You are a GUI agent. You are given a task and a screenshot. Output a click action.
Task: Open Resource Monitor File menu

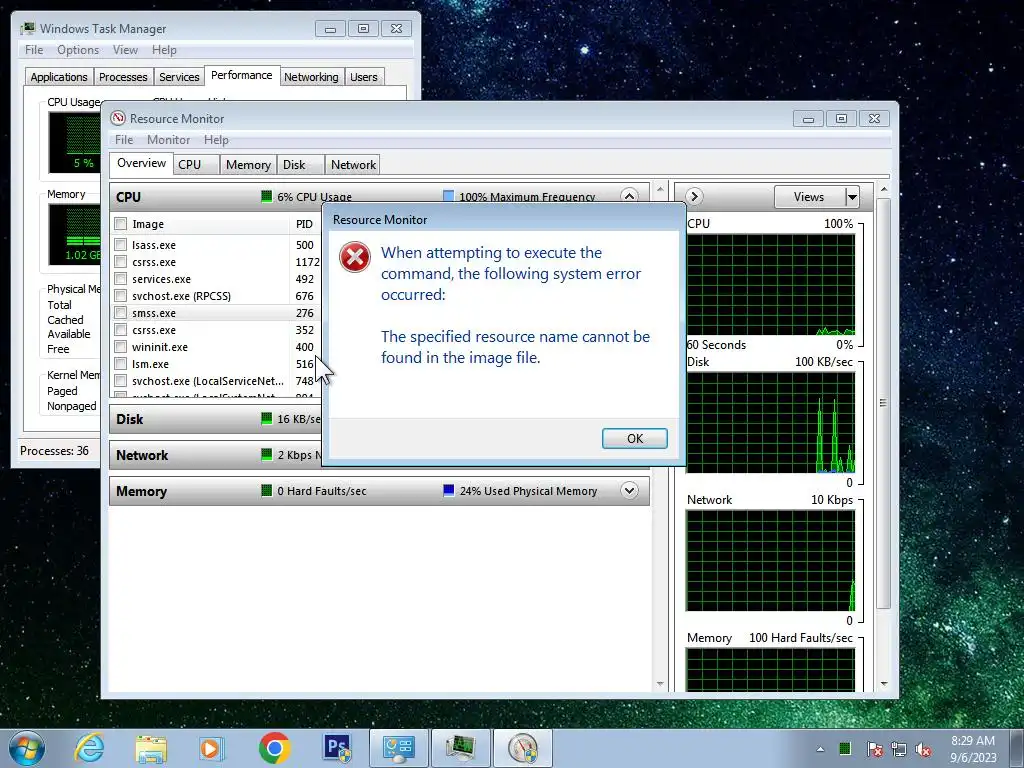pos(124,140)
